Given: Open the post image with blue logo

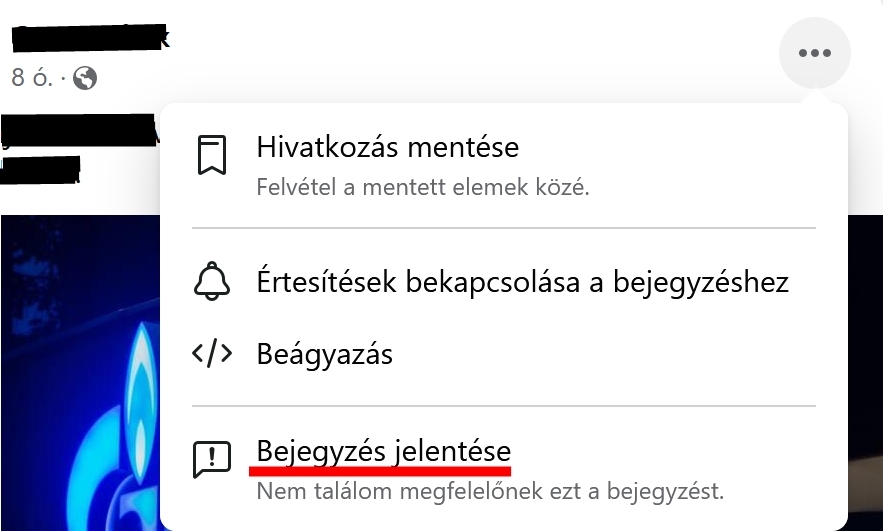Looking at the screenshot, I should tap(80, 373).
